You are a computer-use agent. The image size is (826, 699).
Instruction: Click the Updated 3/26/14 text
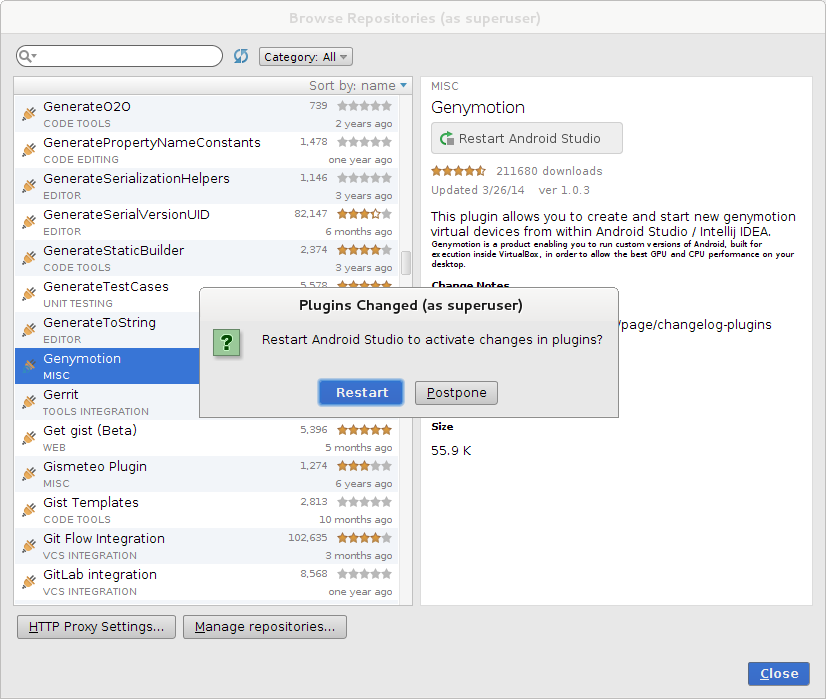click(477, 190)
